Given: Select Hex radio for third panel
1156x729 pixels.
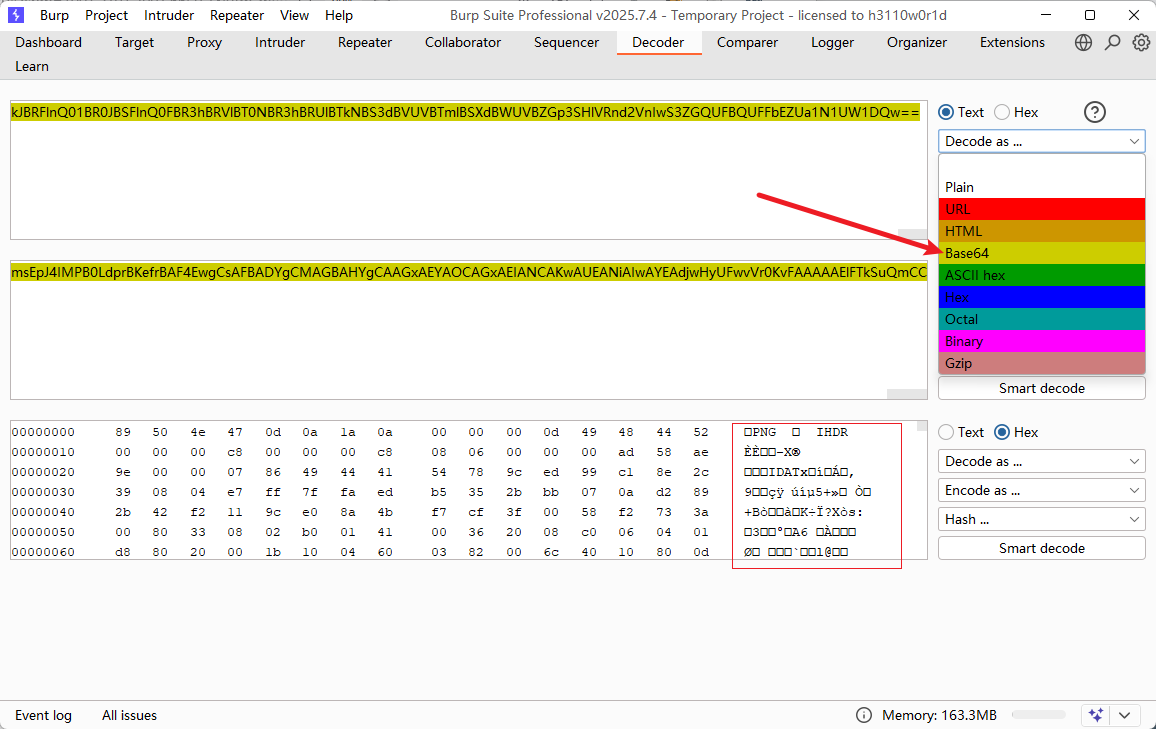Looking at the screenshot, I should tap(1002, 432).
